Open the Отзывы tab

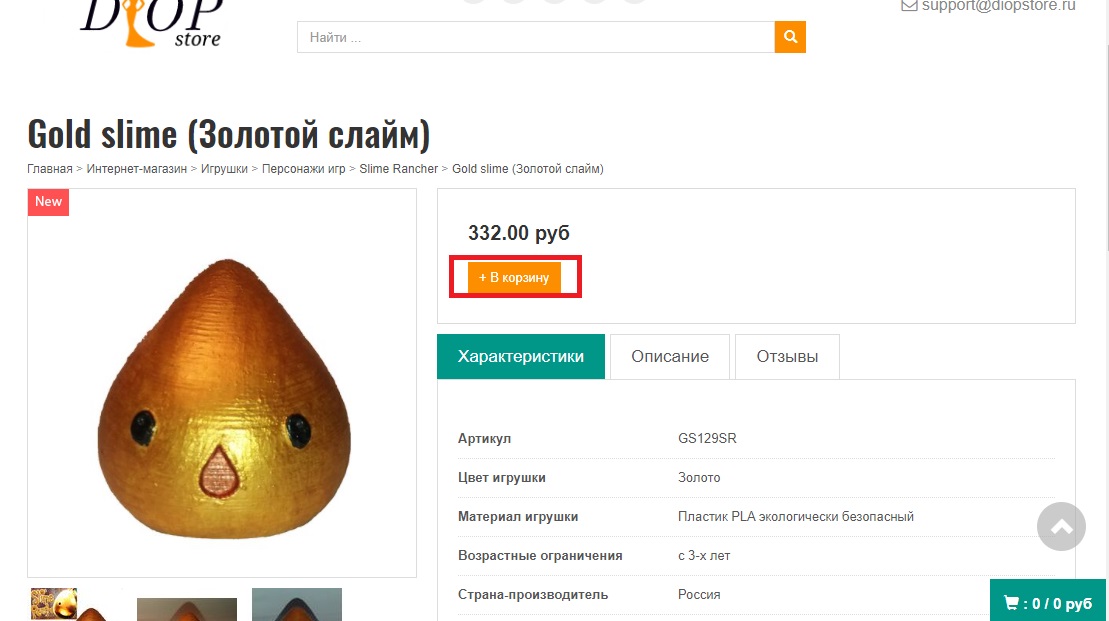[x=787, y=356]
